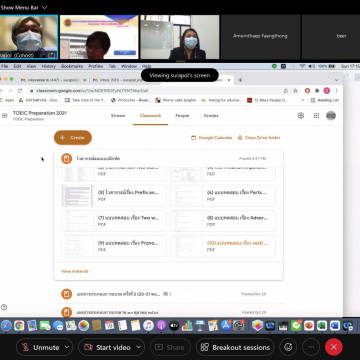Open the Breakout sessions panel

[235, 347]
